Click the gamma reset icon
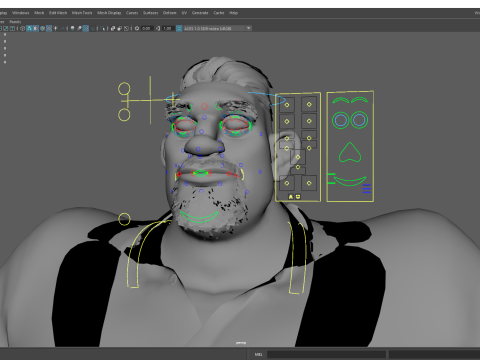 158,28
